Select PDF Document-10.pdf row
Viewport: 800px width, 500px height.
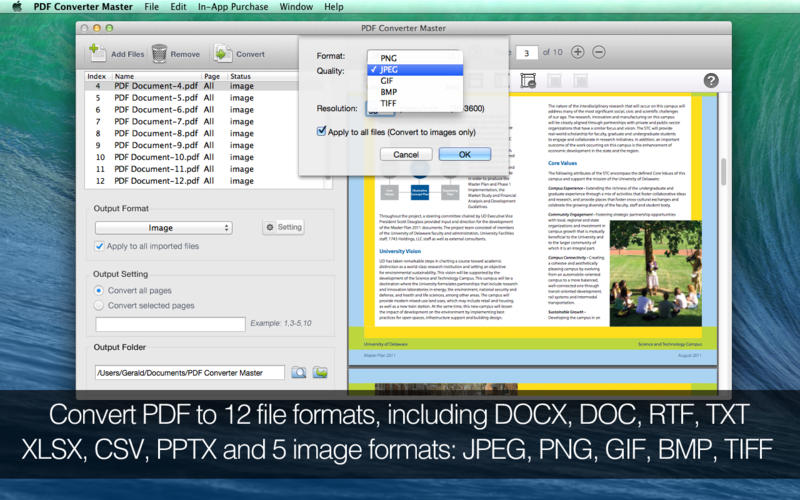(191, 157)
